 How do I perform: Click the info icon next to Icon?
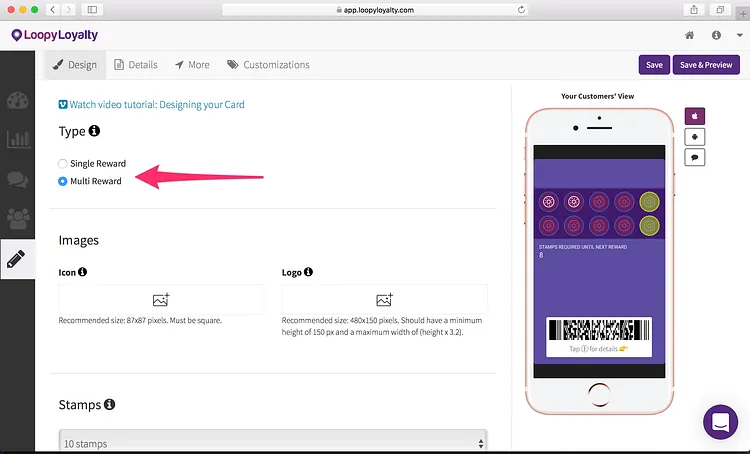(82, 272)
